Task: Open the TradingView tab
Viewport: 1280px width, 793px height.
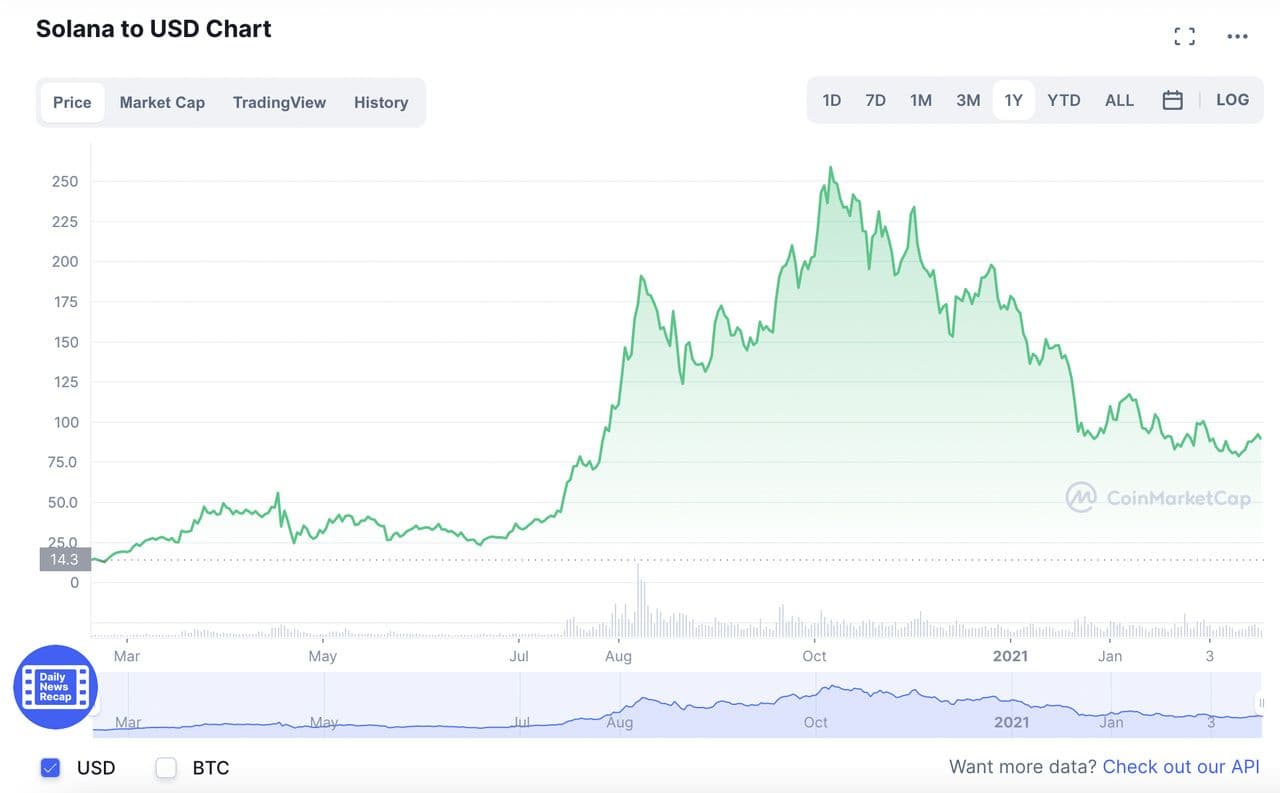Action: [x=279, y=102]
